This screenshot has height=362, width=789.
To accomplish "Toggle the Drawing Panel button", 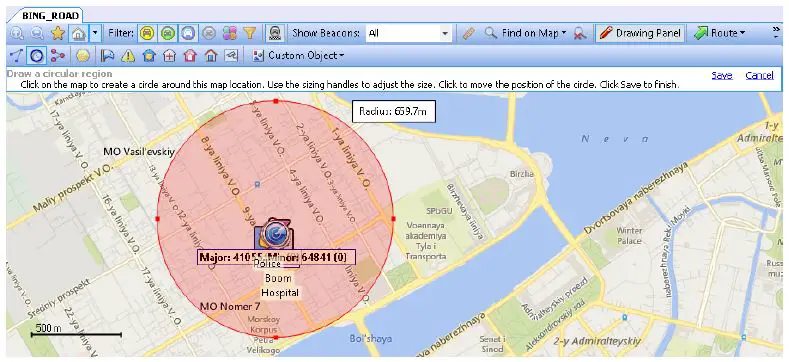I will (641, 34).
